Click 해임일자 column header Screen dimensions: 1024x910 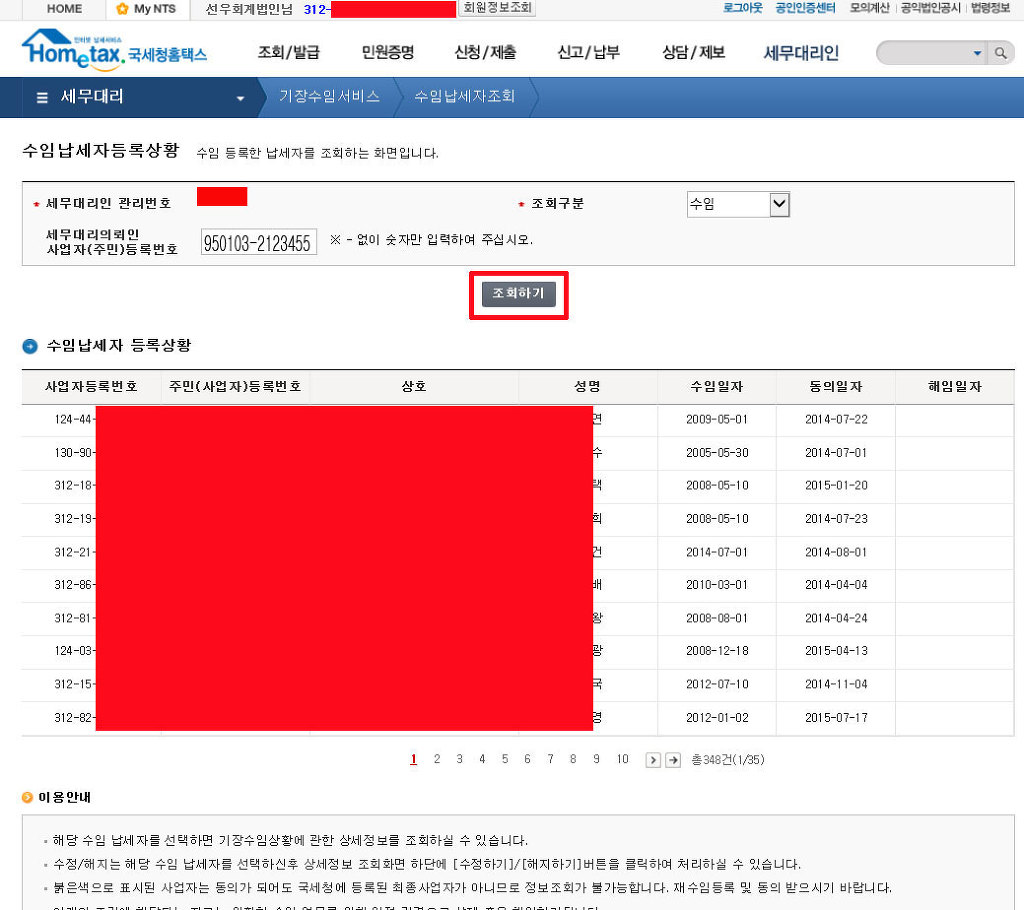[x=955, y=387]
